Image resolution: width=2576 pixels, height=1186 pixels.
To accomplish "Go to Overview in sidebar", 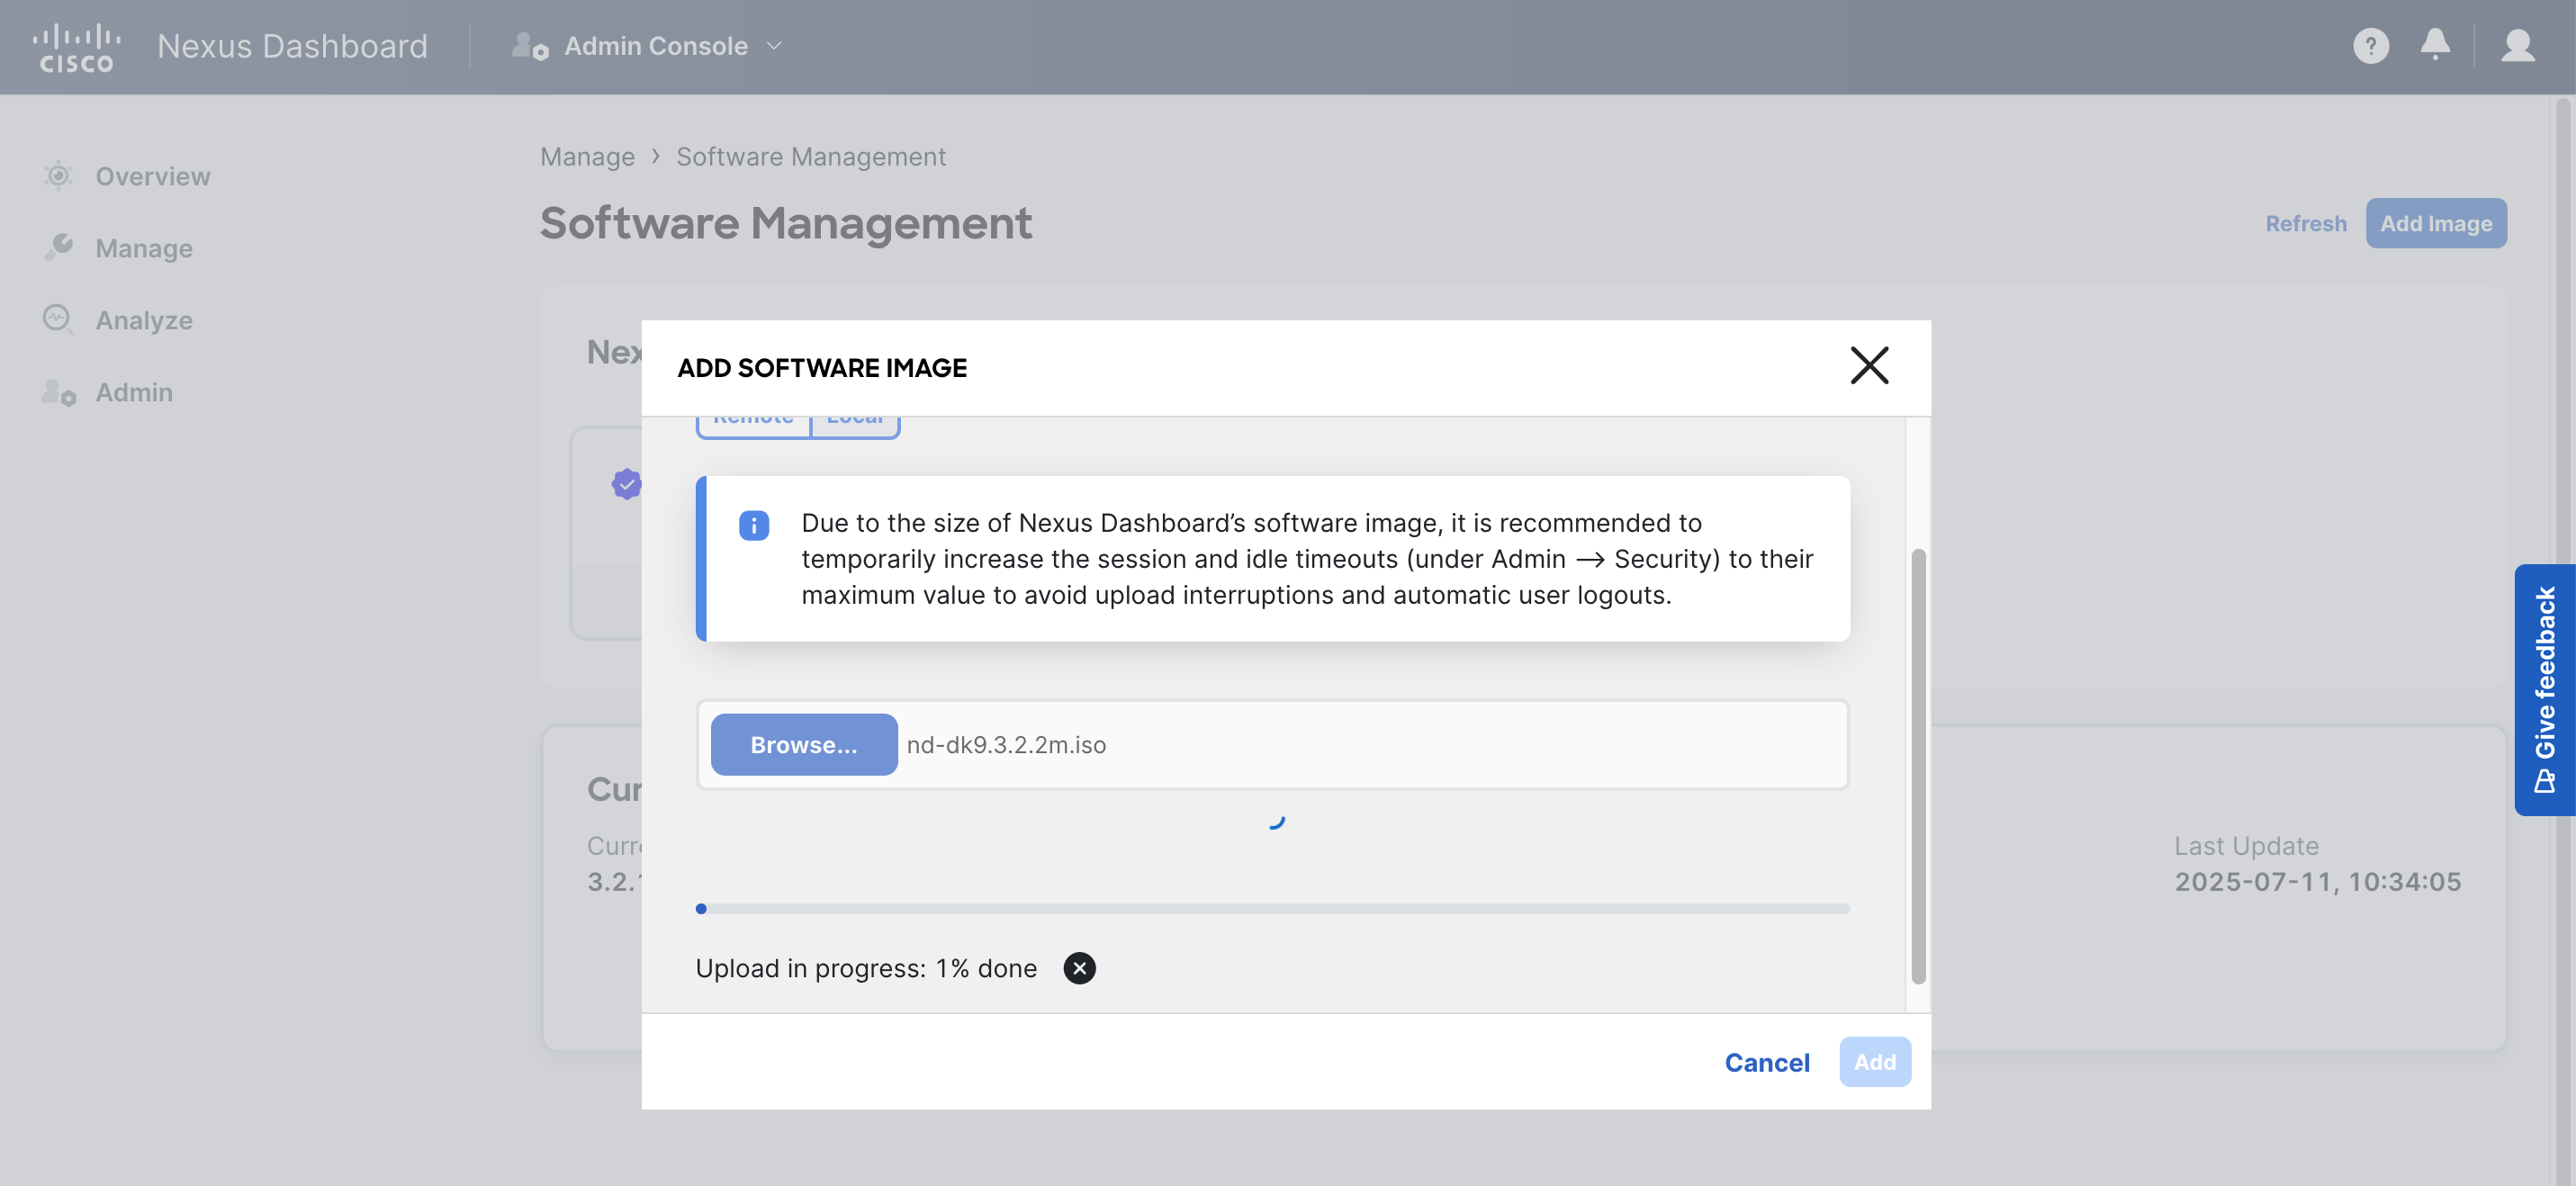I will pos(152,176).
